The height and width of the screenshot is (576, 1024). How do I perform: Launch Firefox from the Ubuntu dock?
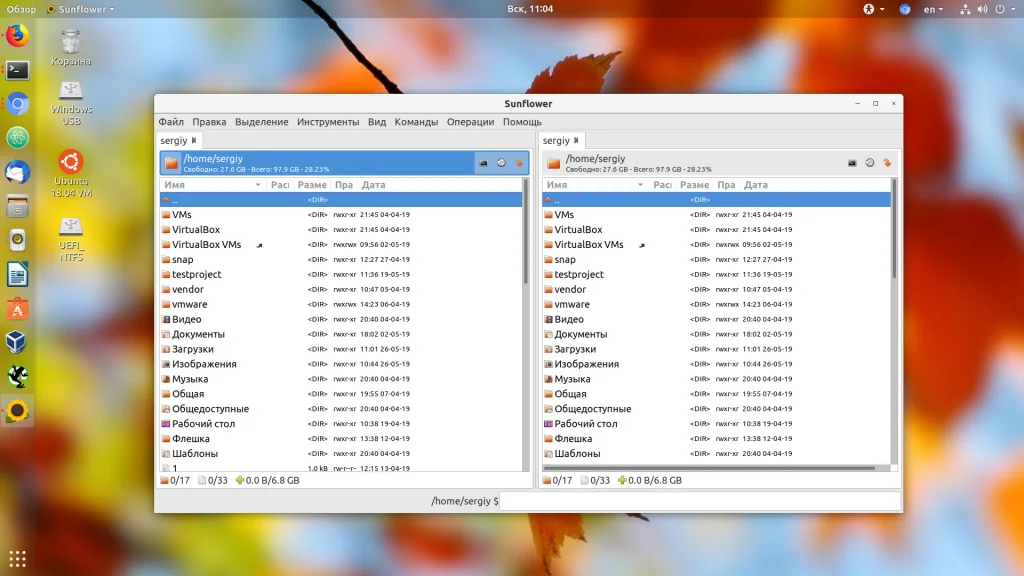tap(17, 36)
